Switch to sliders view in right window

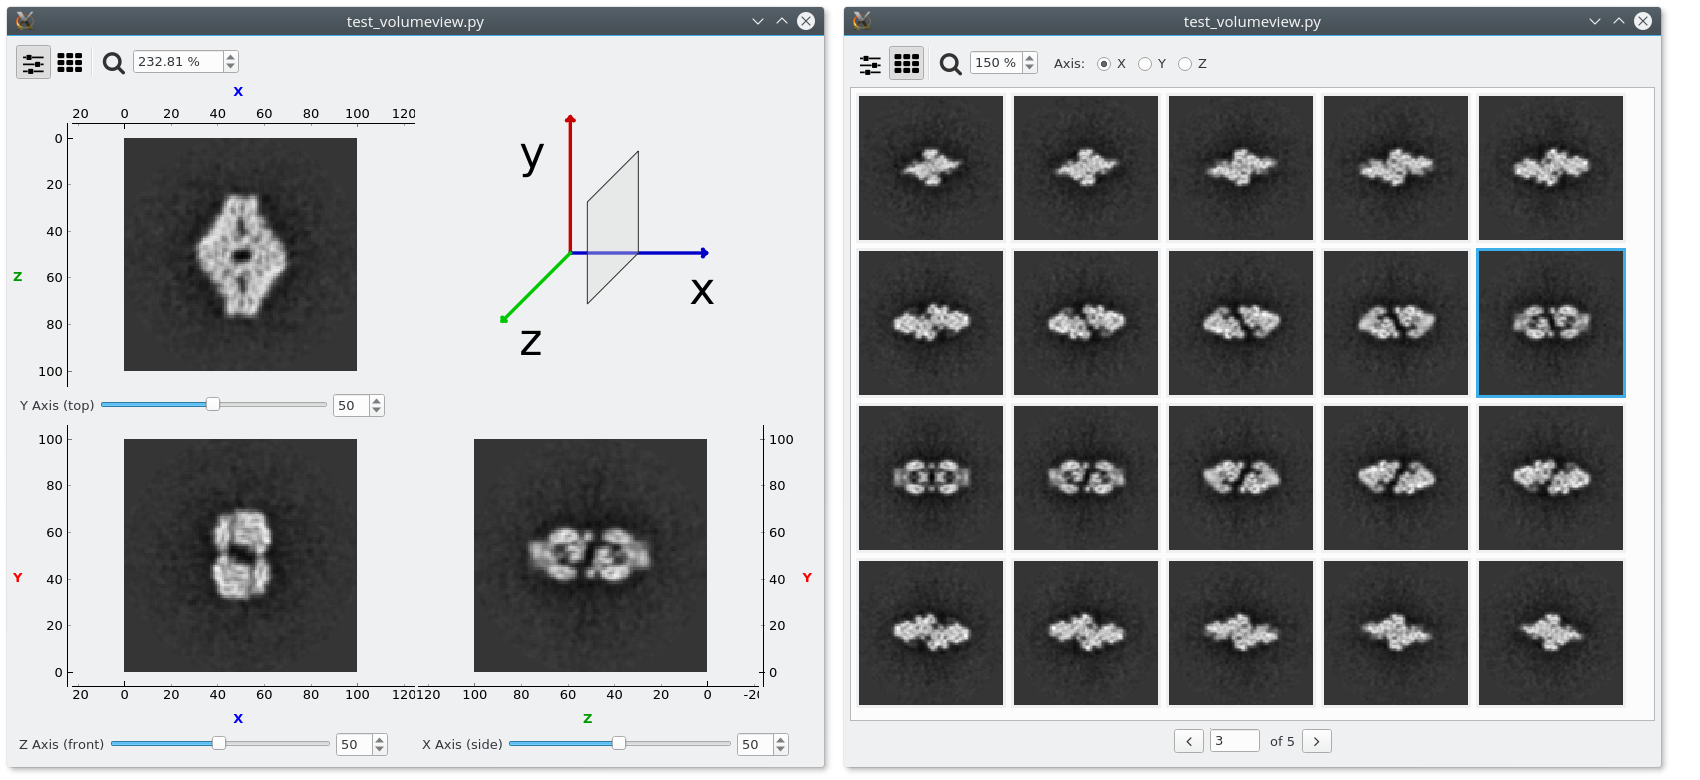tap(870, 64)
